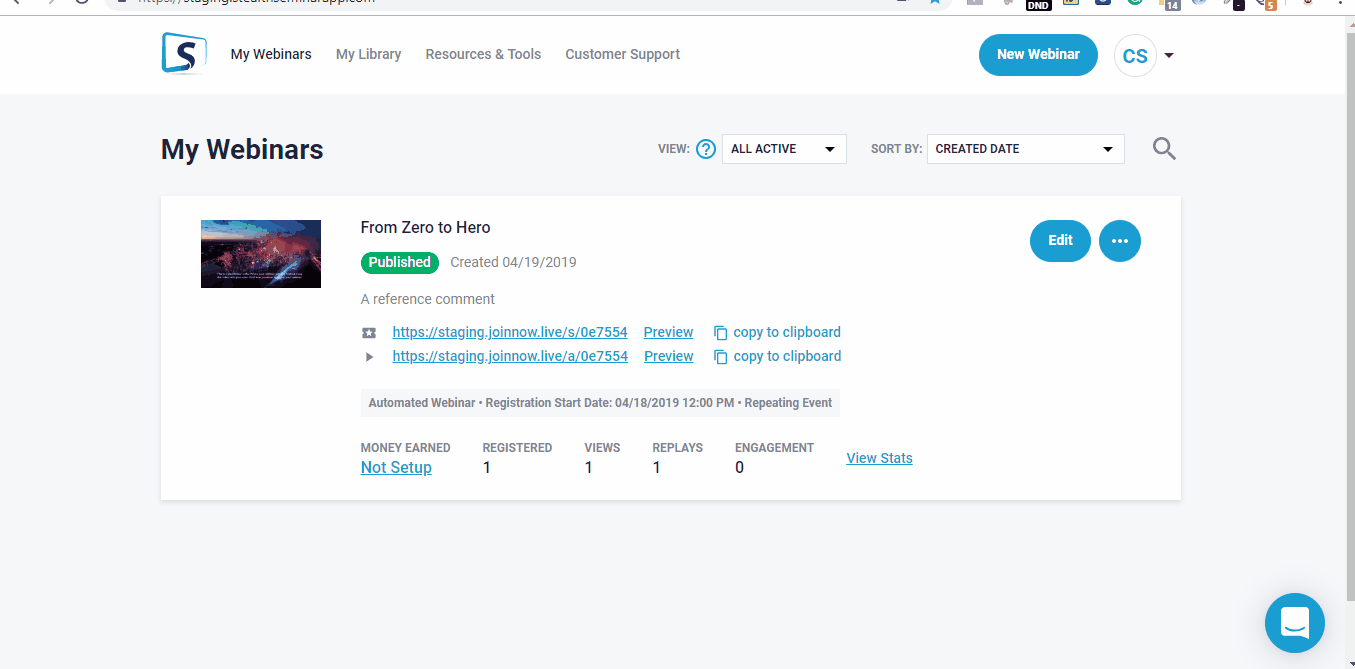Go to Resources & Tools menu
This screenshot has height=669, width=1355.
[483, 54]
